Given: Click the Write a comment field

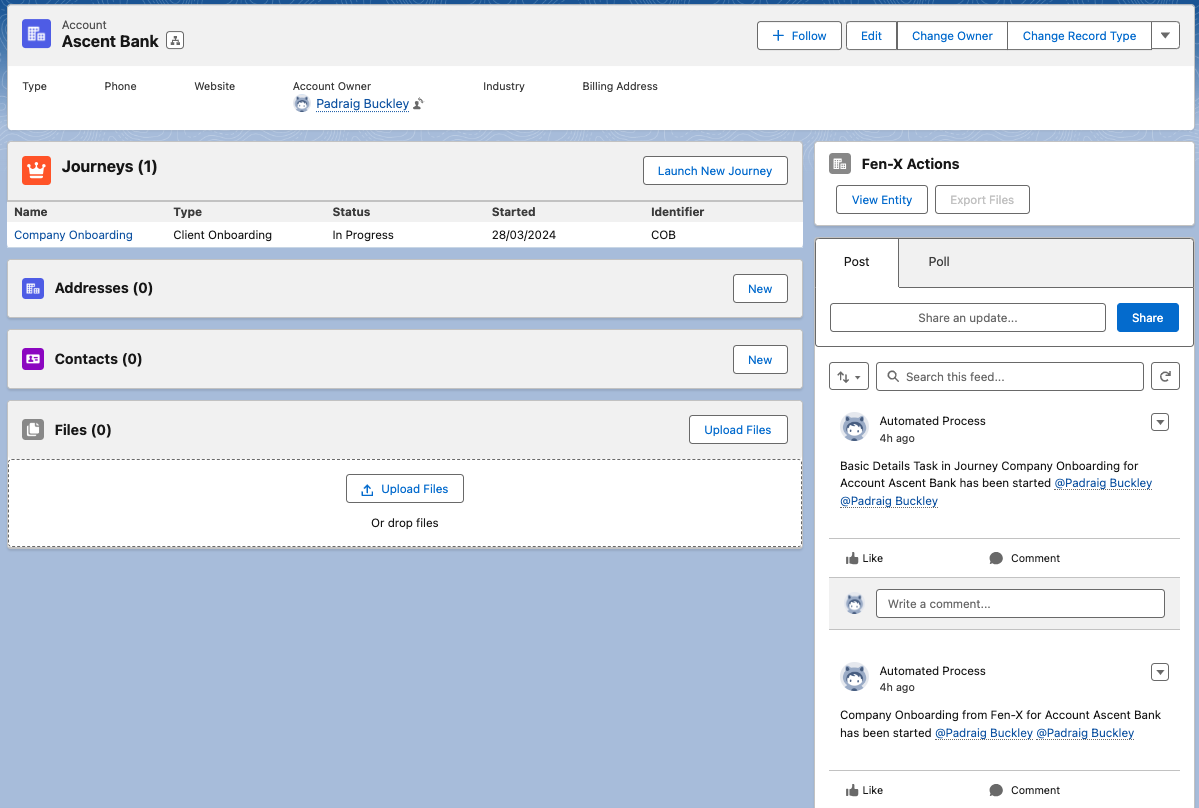Looking at the screenshot, I should coord(1020,604).
